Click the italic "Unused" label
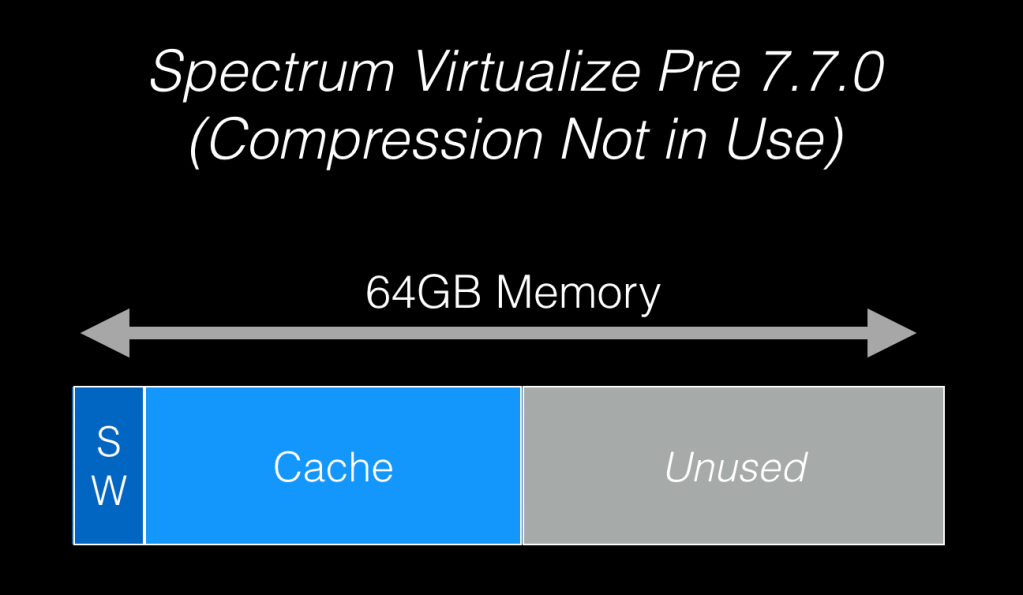This screenshot has width=1023, height=595. tap(736, 467)
